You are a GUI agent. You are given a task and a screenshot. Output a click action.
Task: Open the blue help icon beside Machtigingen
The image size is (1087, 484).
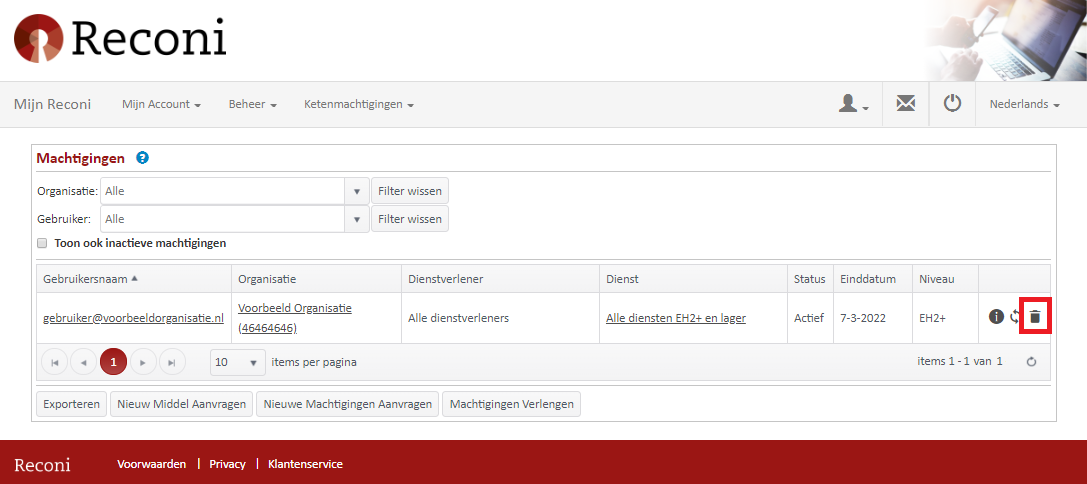(143, 157)
